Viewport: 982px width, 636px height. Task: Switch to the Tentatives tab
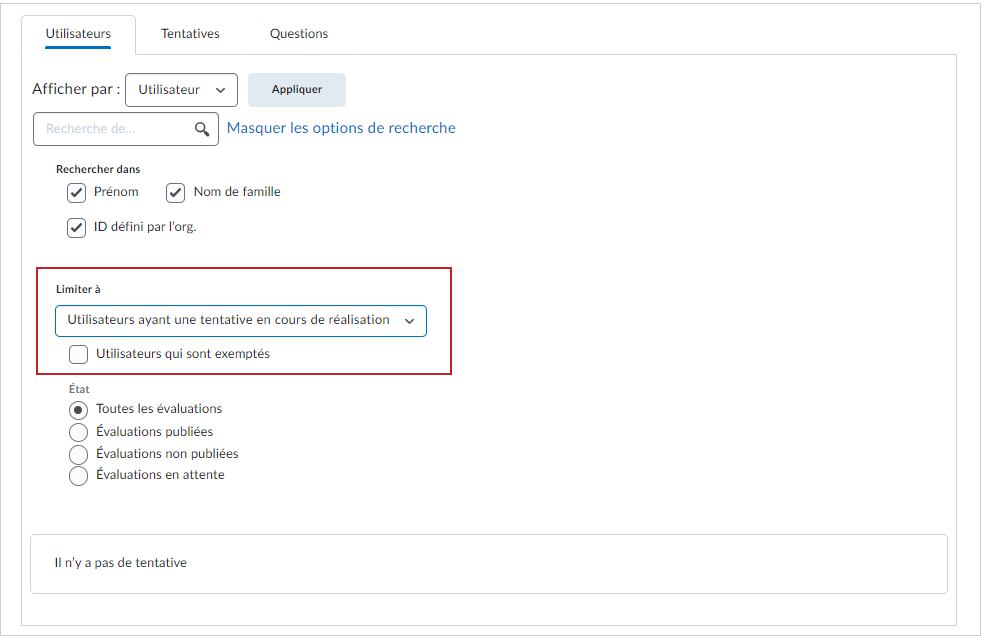pos(190,34)
